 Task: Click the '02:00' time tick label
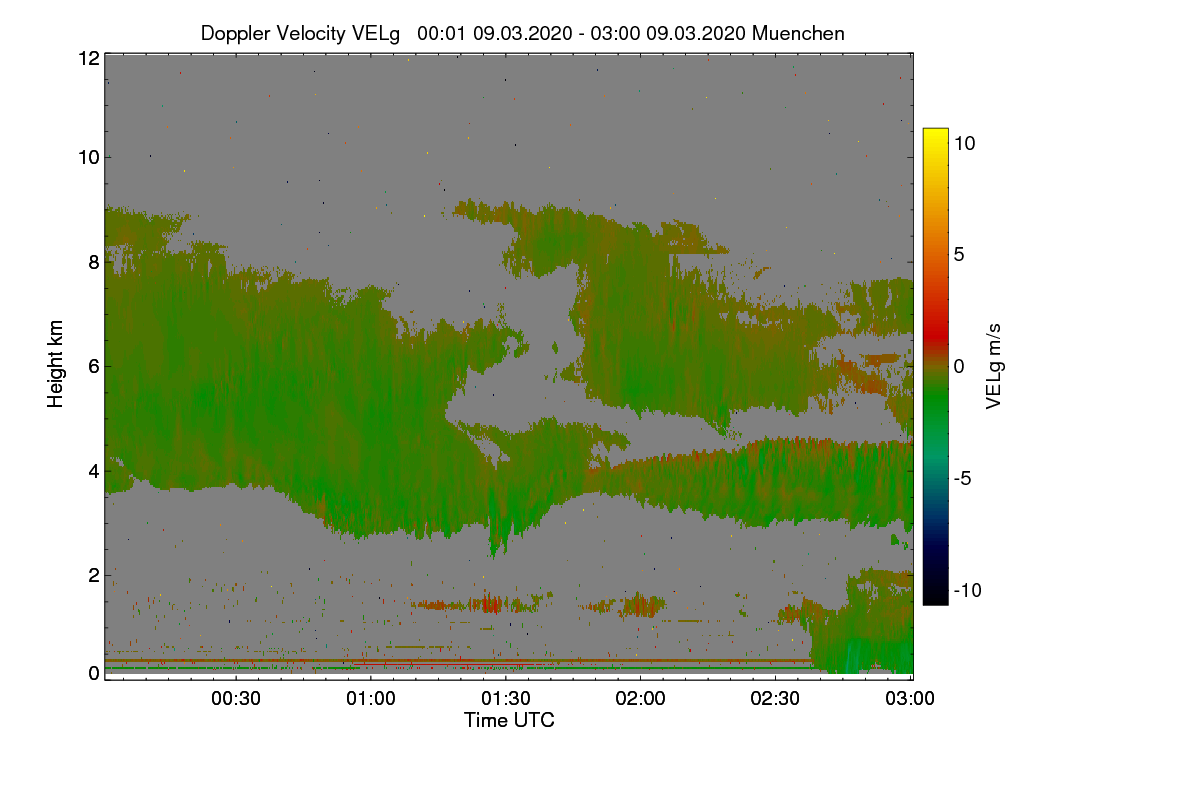pyautogui.click(x=641, y=699)
